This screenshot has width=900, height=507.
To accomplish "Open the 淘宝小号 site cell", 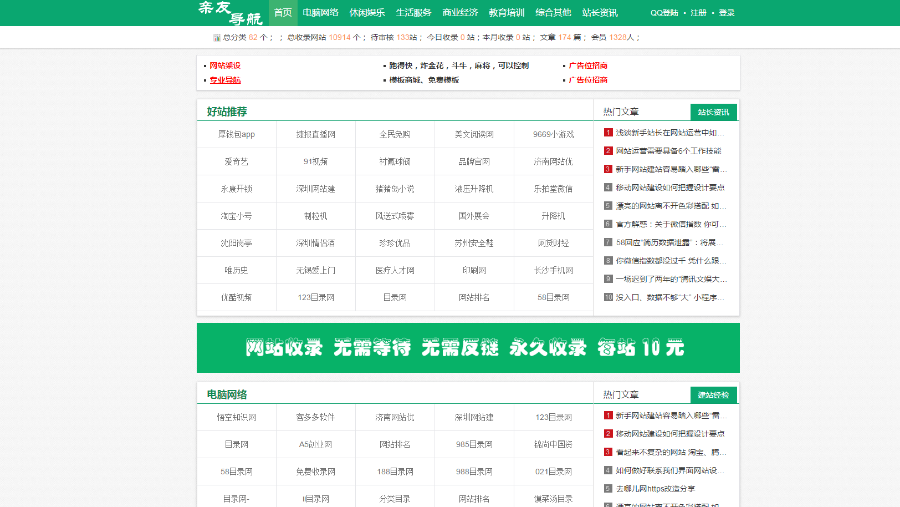I will [x=236, y=216].
